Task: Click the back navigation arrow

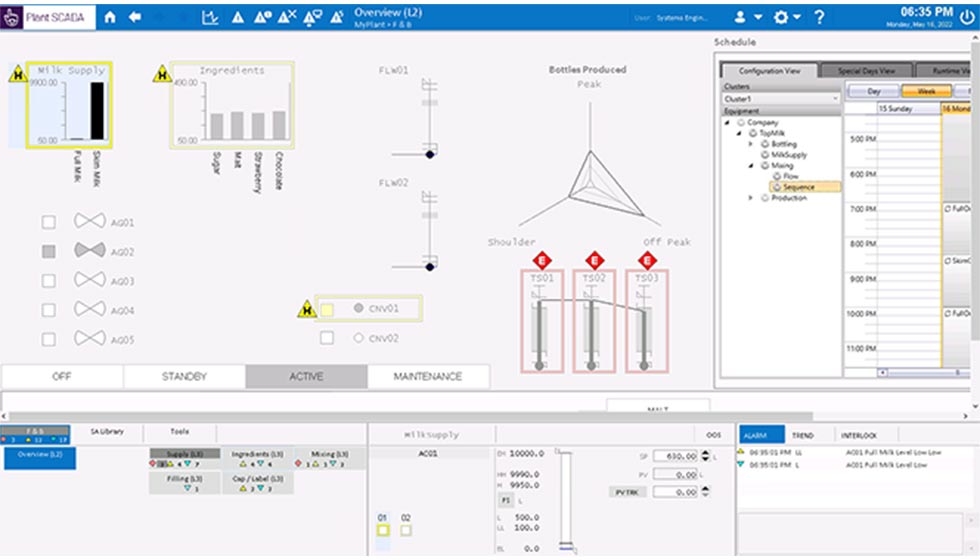Action: point(135,17)
